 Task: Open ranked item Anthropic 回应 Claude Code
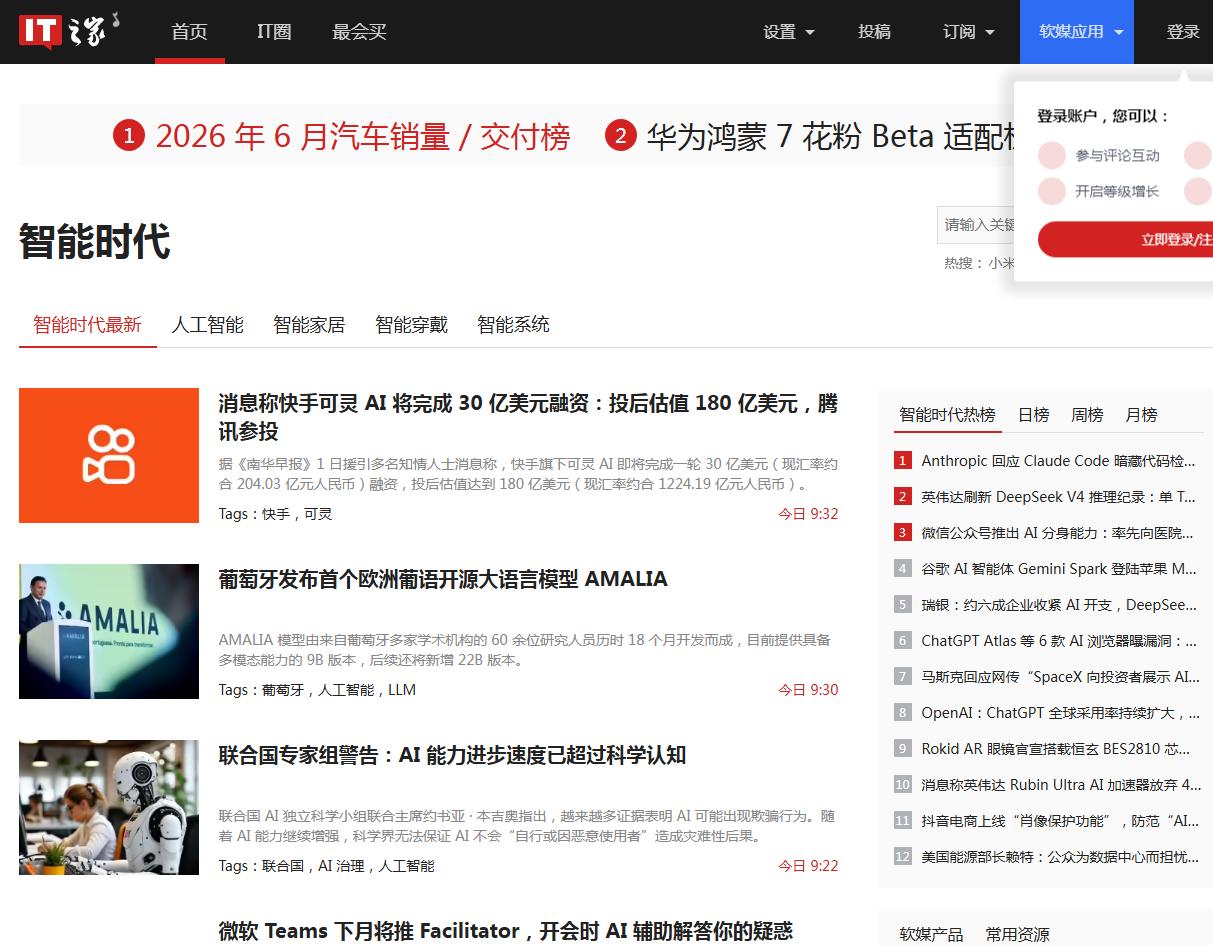[x=1058, y=461]
